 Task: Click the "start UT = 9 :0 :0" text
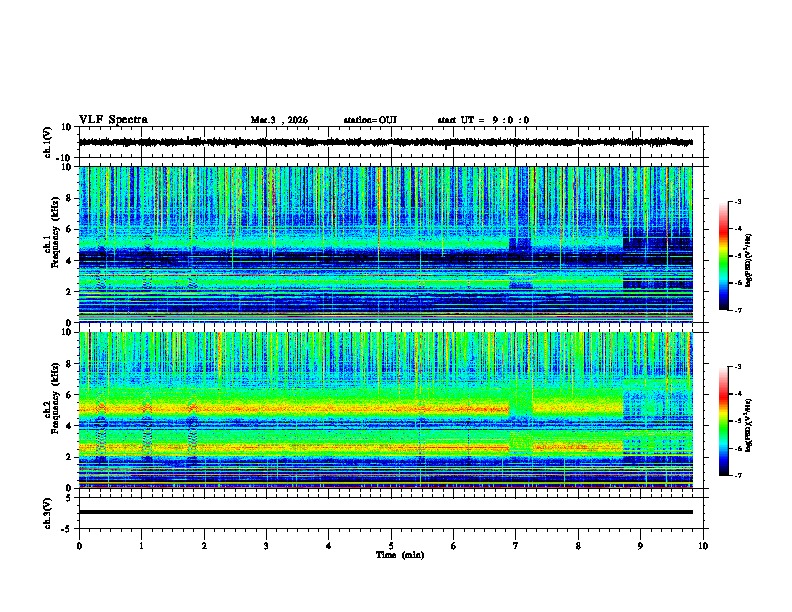pyautogui.click(x=483, y=120)
